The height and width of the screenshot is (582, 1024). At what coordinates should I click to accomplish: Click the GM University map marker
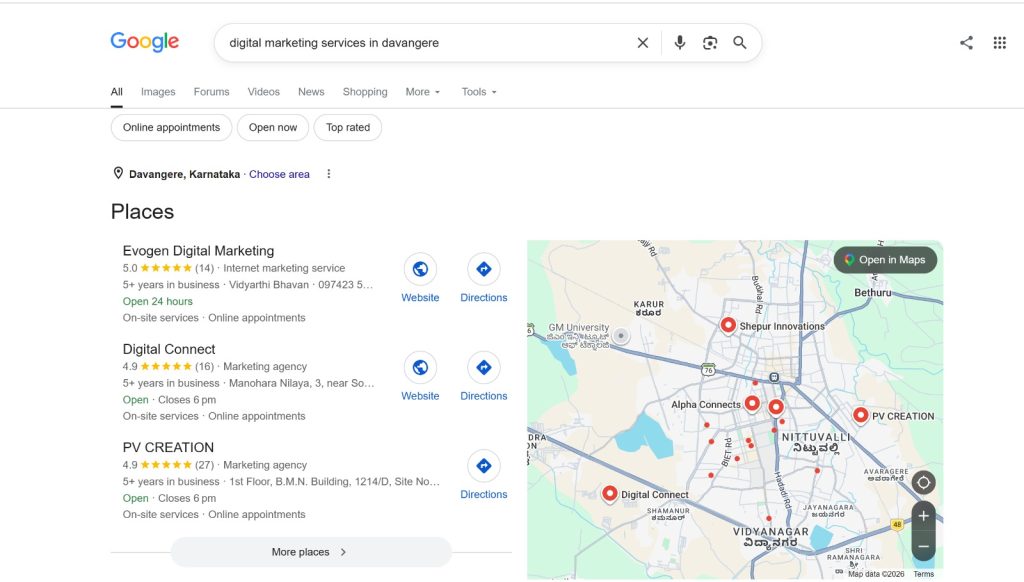tap(621, 336)
